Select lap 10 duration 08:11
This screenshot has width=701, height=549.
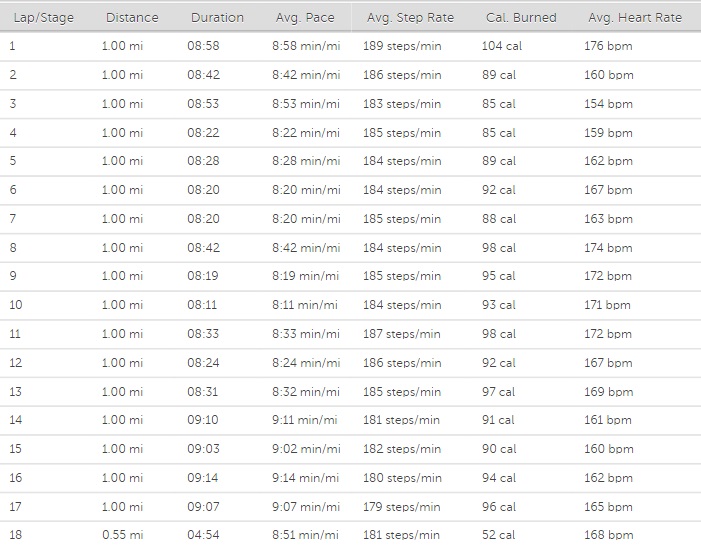(202, 305)
